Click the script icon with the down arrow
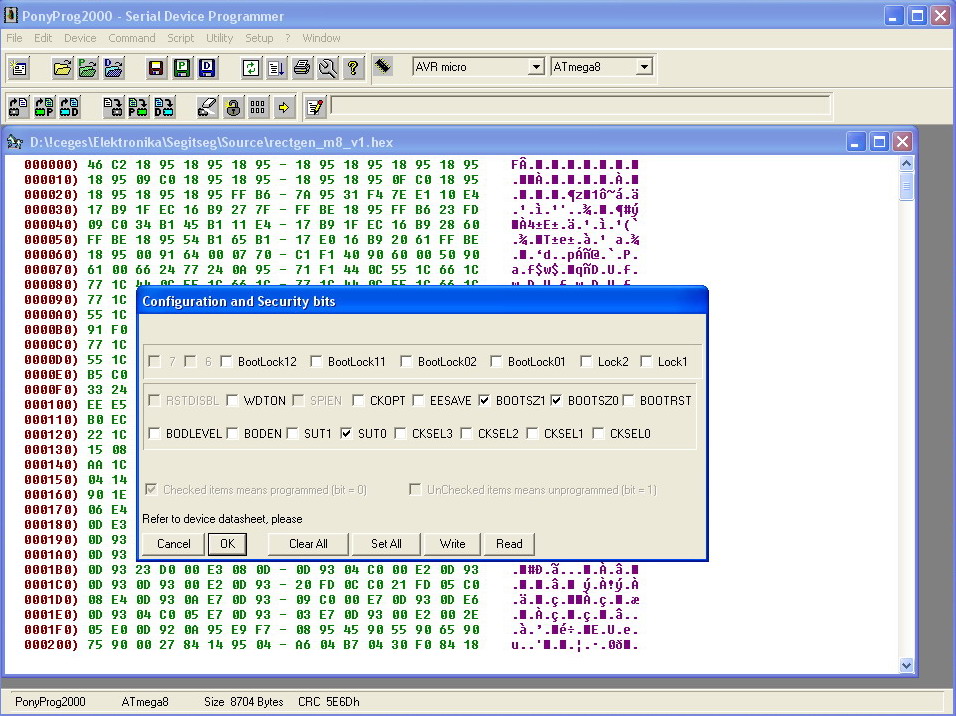956x716 pixels. coord(276,68)
